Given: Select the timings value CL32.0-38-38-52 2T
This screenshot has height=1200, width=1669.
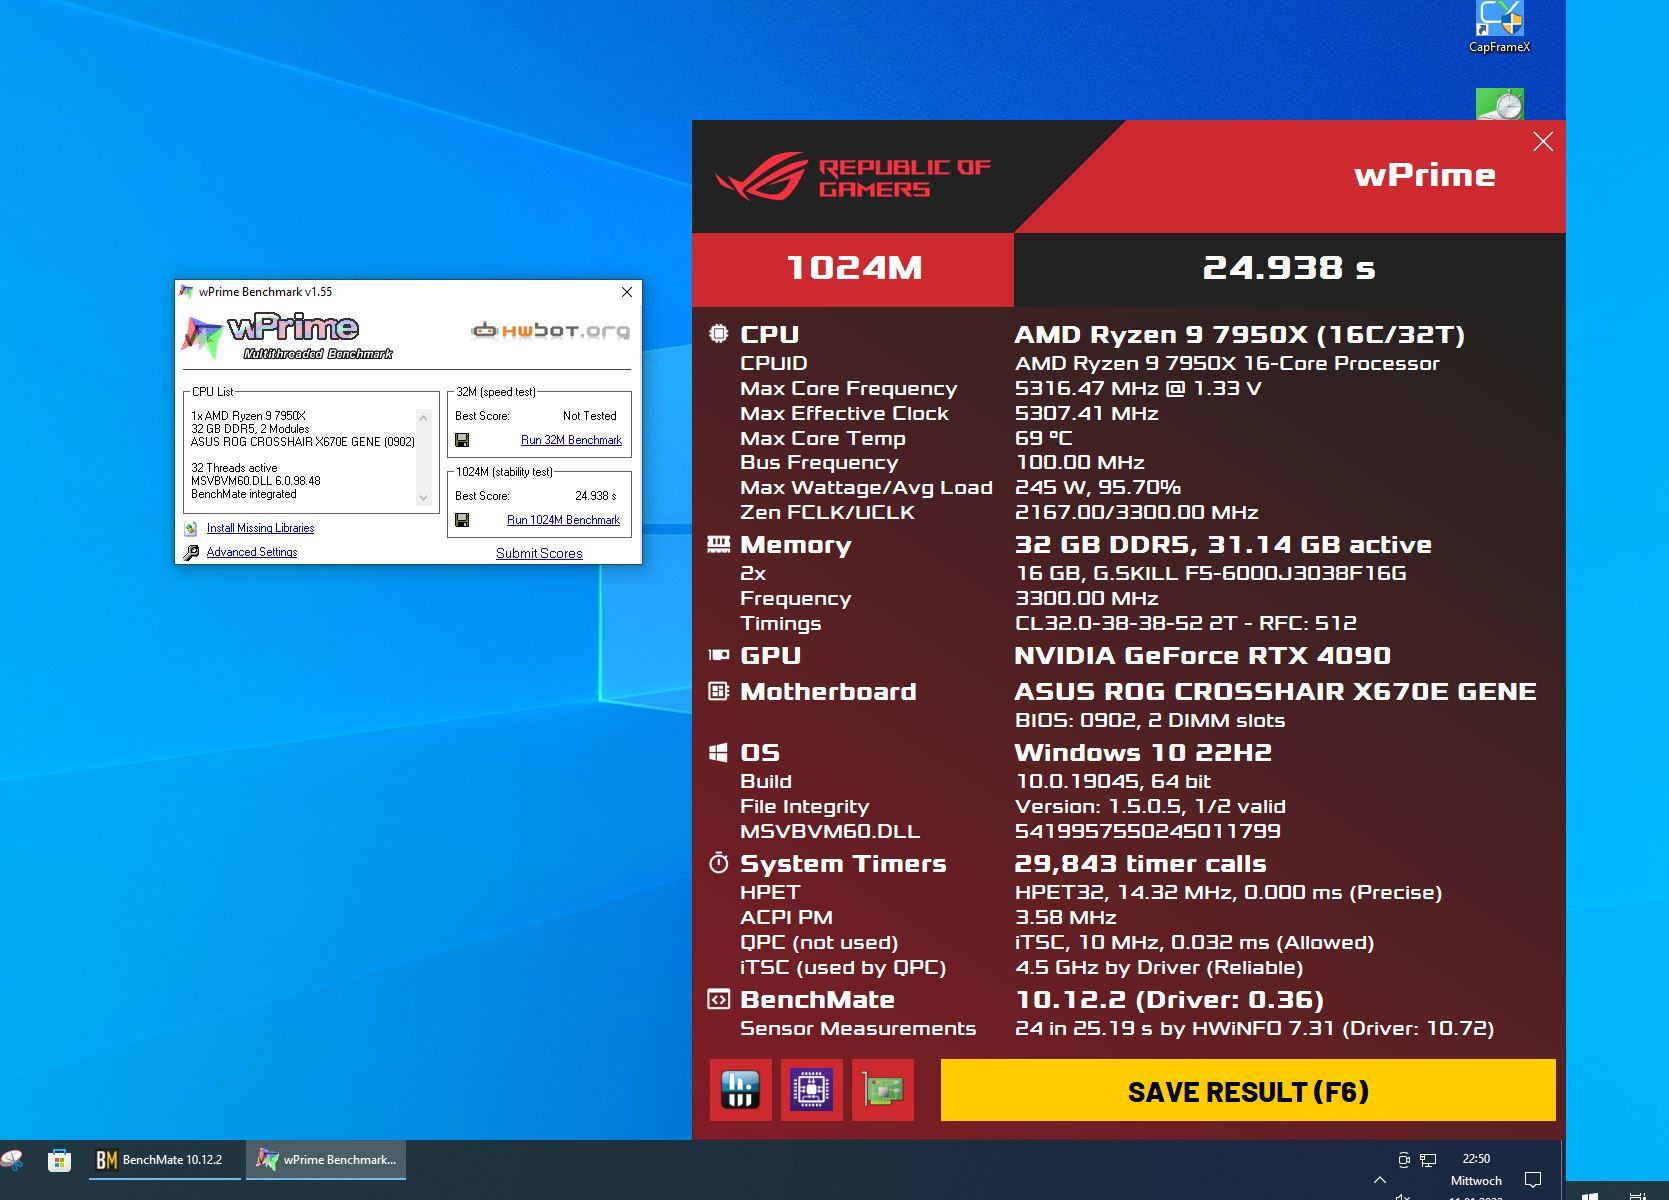Looking at the screenshot, I should click(x=1125, y=623).
